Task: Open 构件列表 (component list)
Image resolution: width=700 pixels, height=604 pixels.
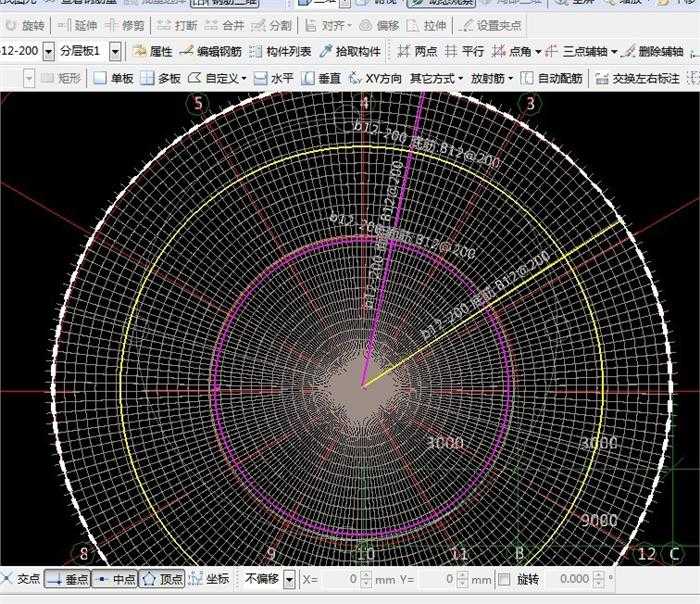Action: coord(280,52)
